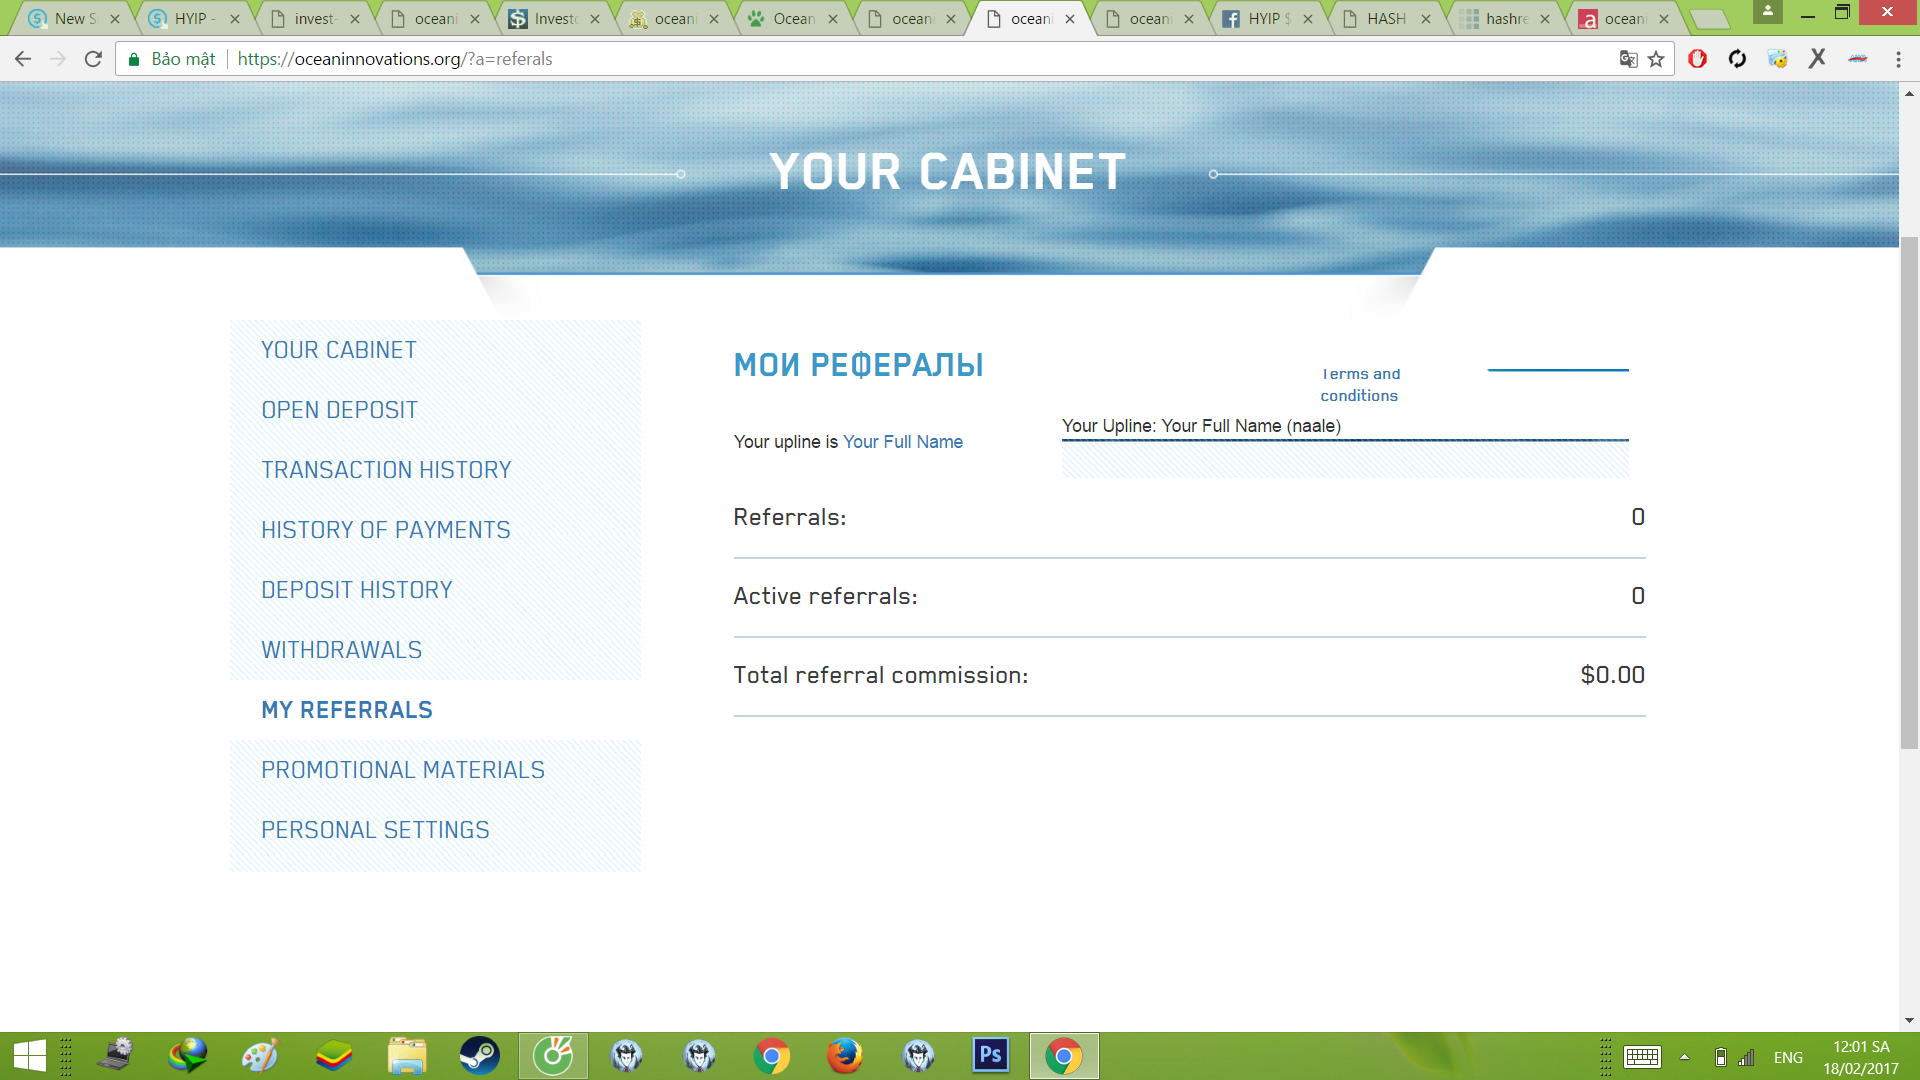Click the browser reload page icon

(x=93, y=59)
